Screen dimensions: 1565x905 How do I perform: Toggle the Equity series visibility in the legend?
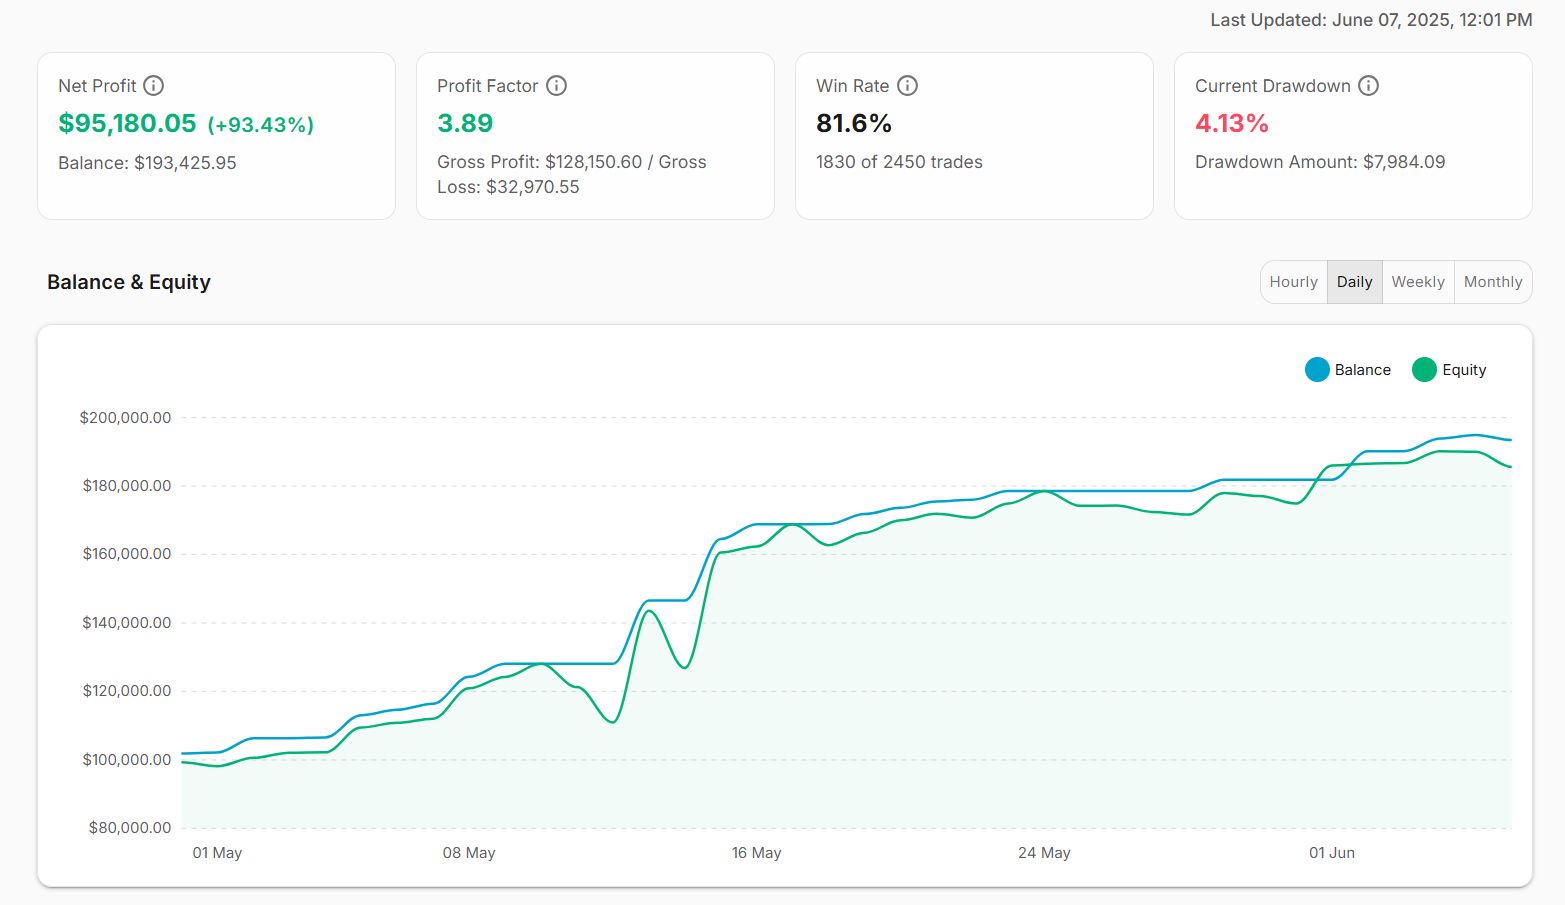click(x=1448, y=369)
